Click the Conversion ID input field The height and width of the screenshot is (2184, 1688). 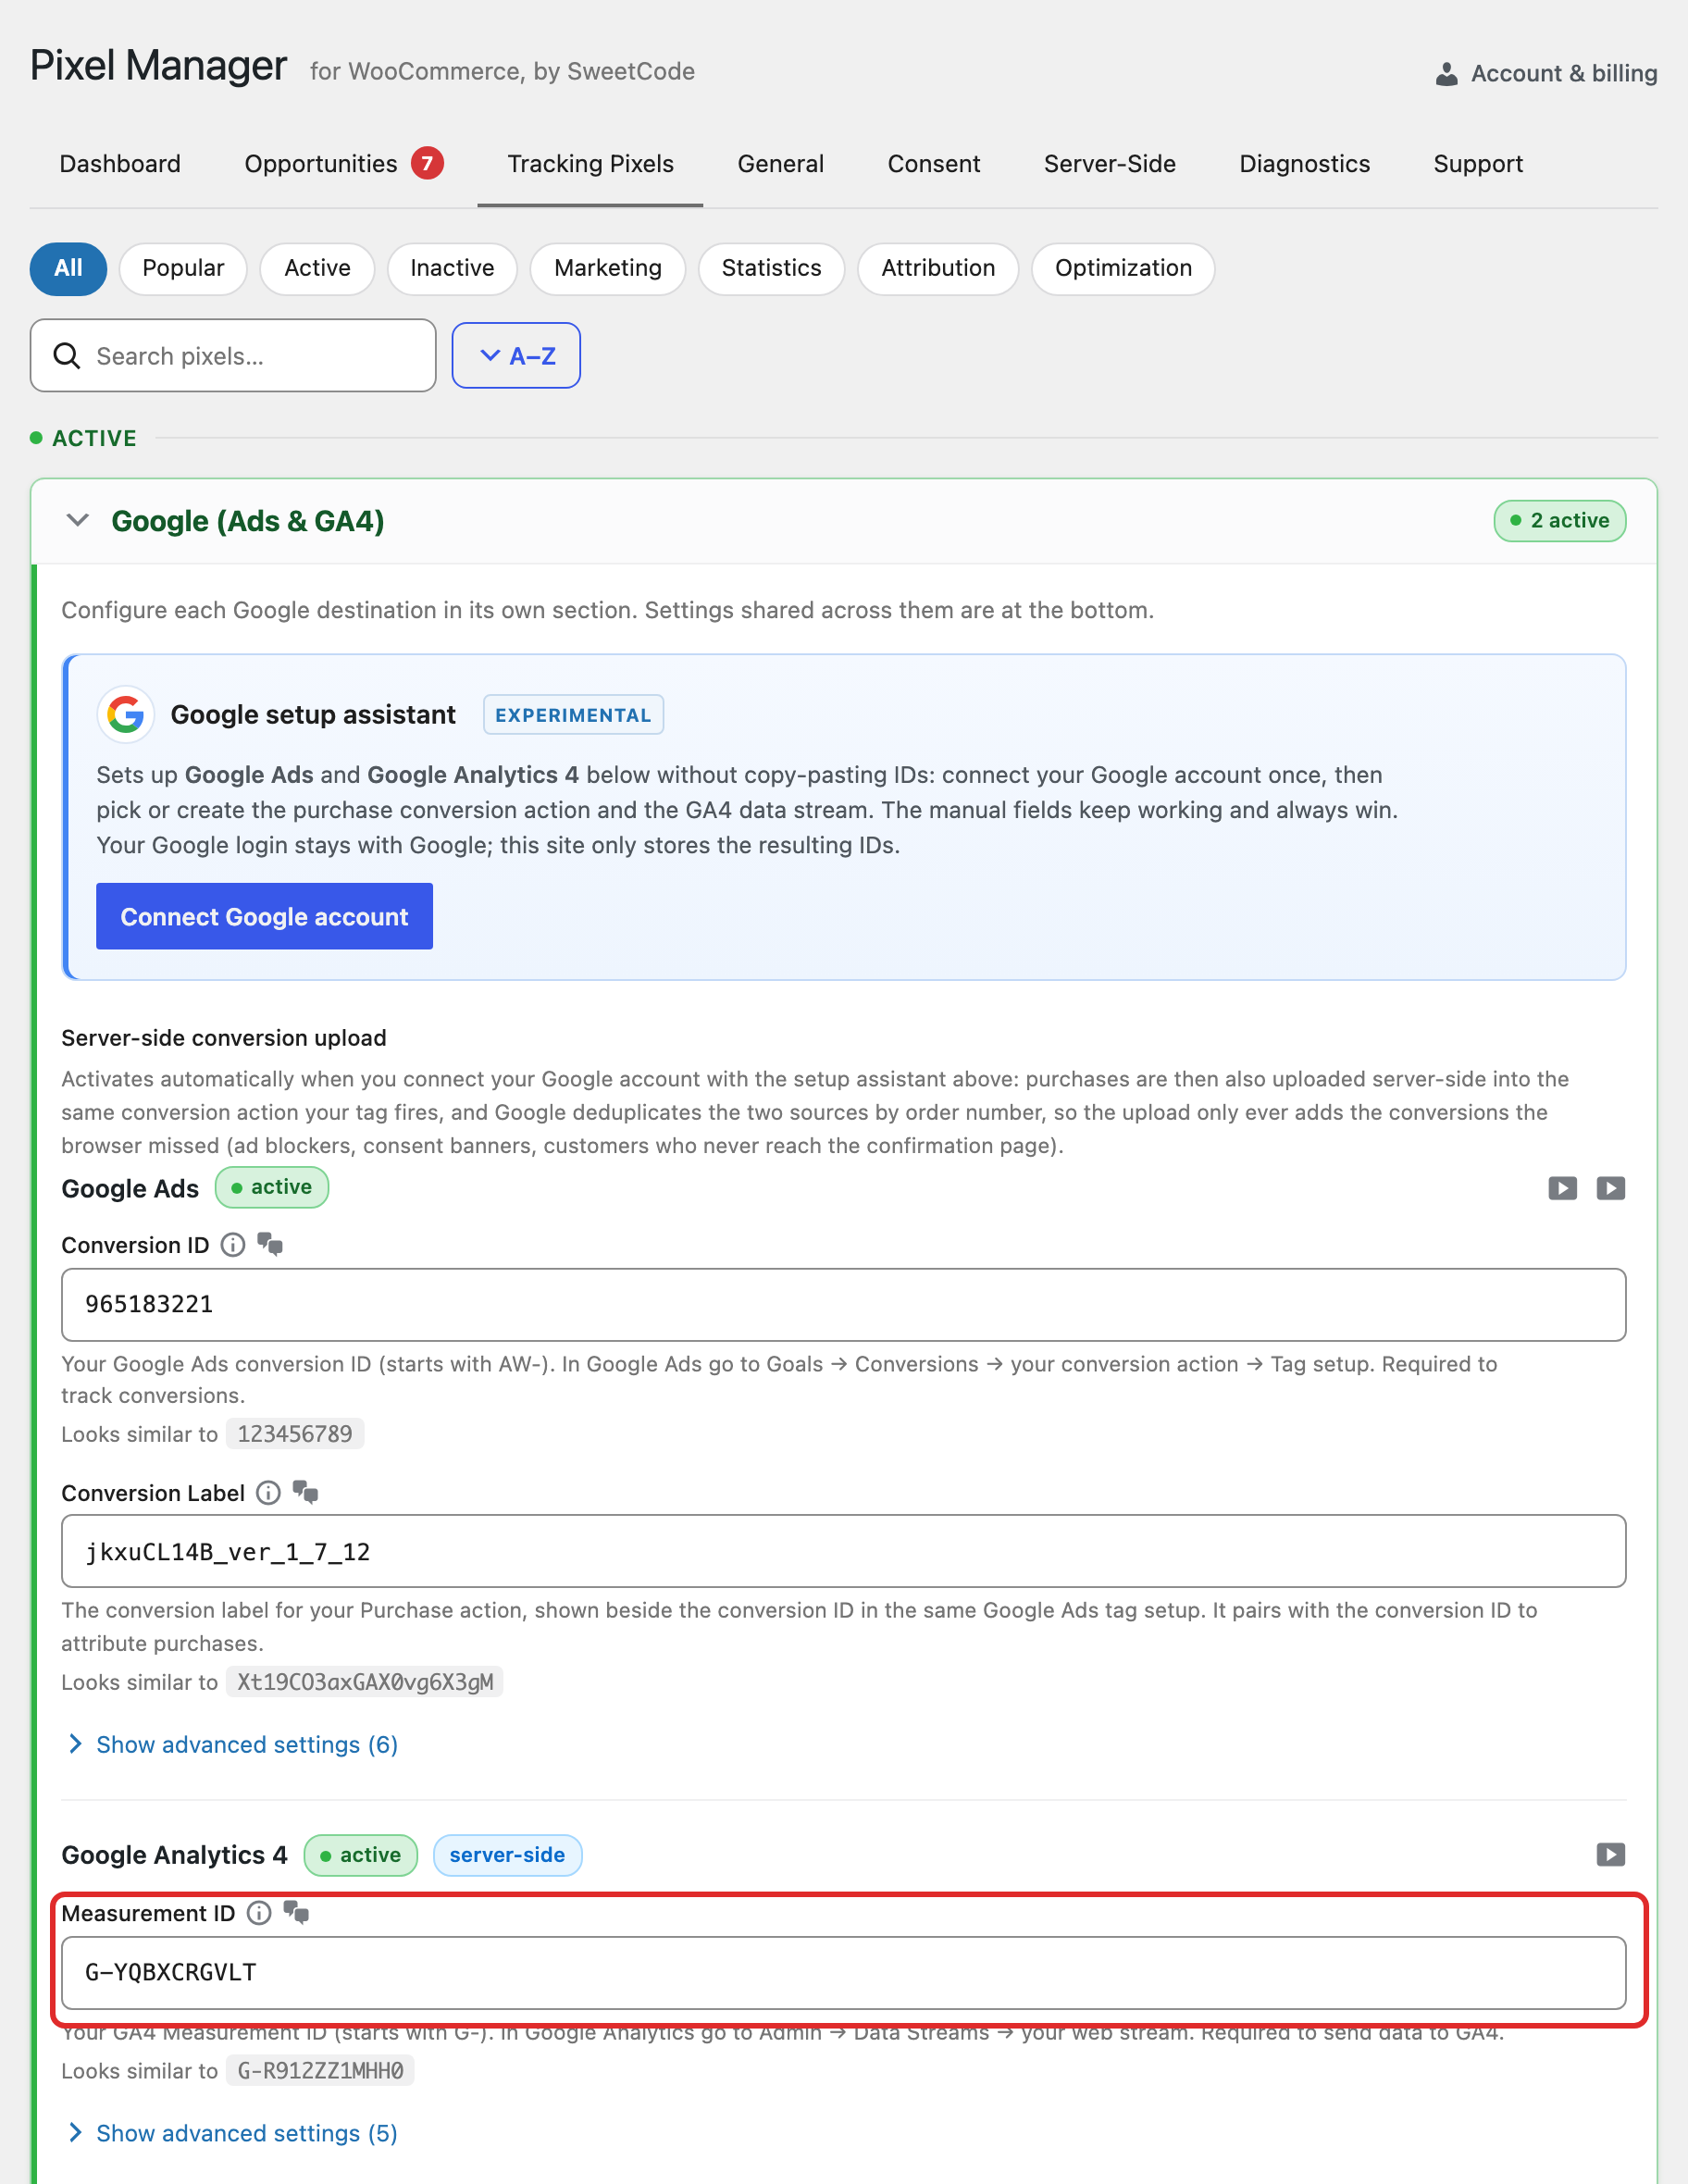pyautogui.click(x=843, y=1305)
